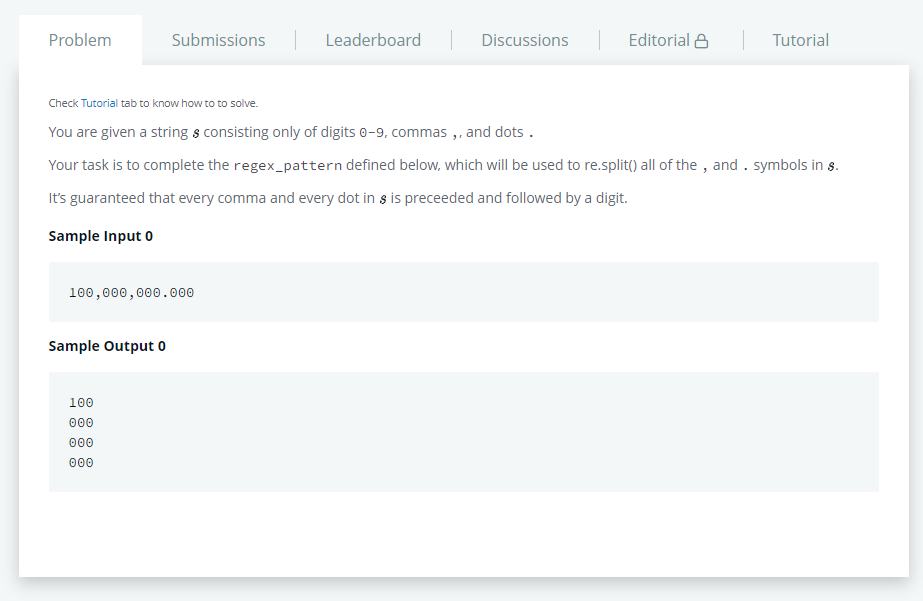923x601 pixels.
Task: Follow the blue Tutorial link in the hint
Action: point(99,103)
